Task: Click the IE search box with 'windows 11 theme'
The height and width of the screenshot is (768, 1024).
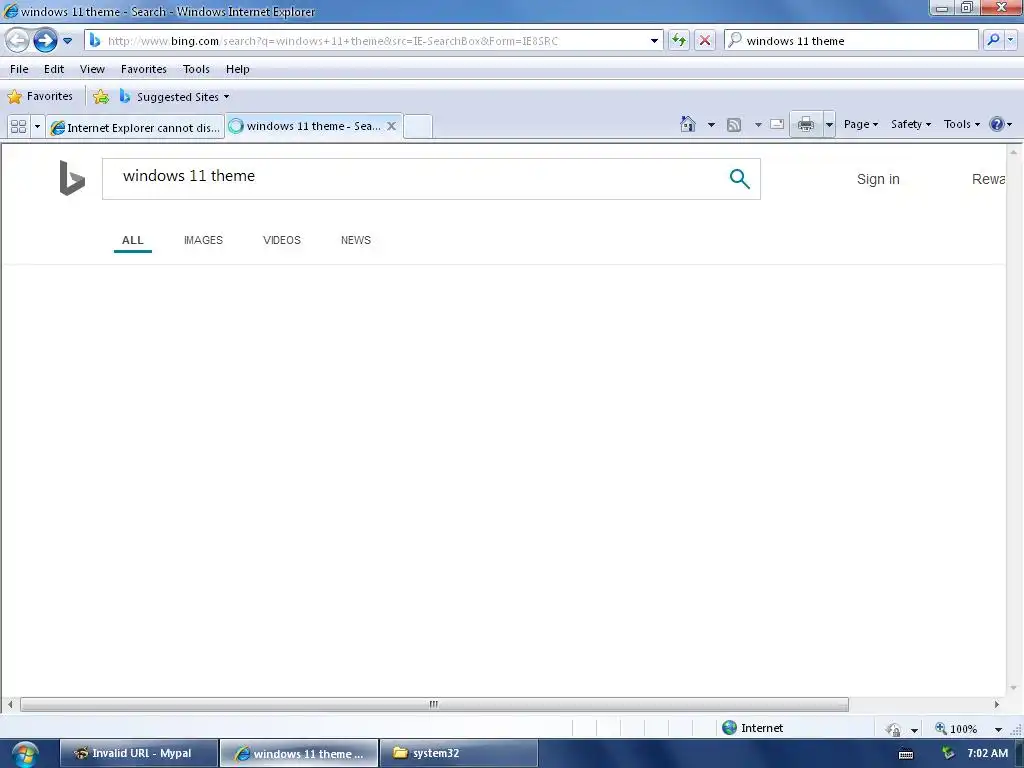Action: [852, 40]
